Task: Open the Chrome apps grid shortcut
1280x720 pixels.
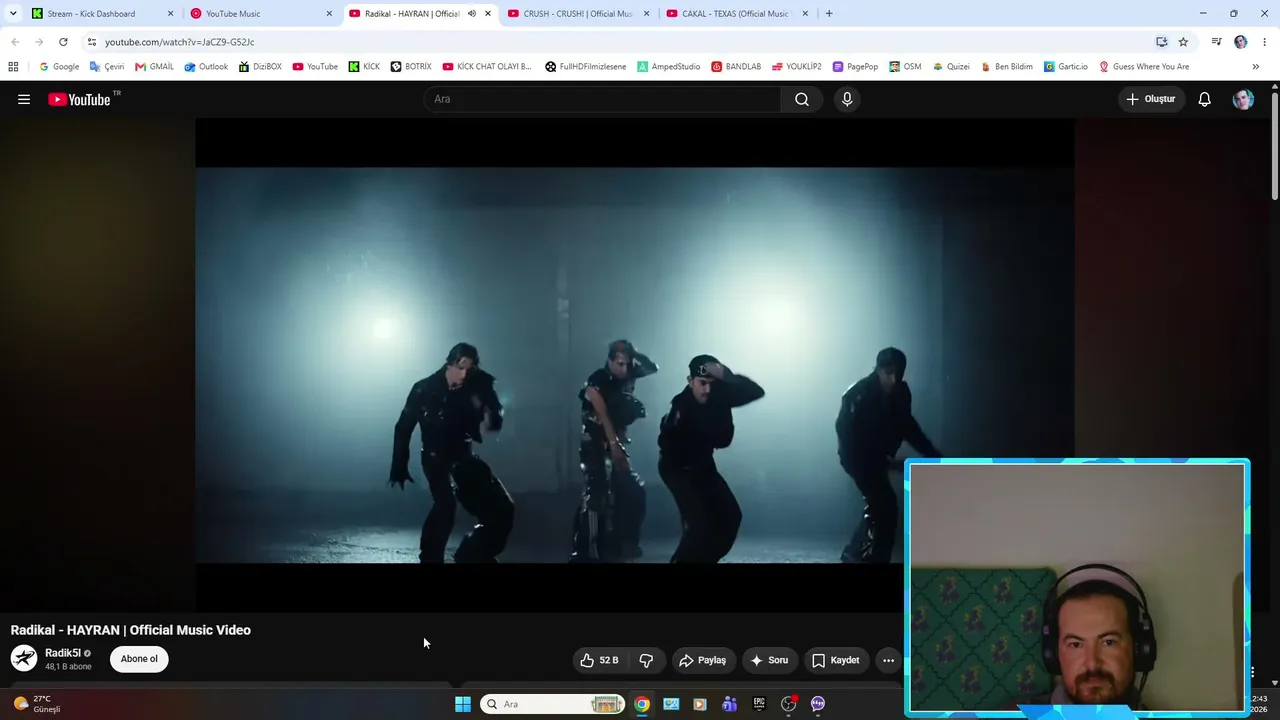Action: [13, 67]
